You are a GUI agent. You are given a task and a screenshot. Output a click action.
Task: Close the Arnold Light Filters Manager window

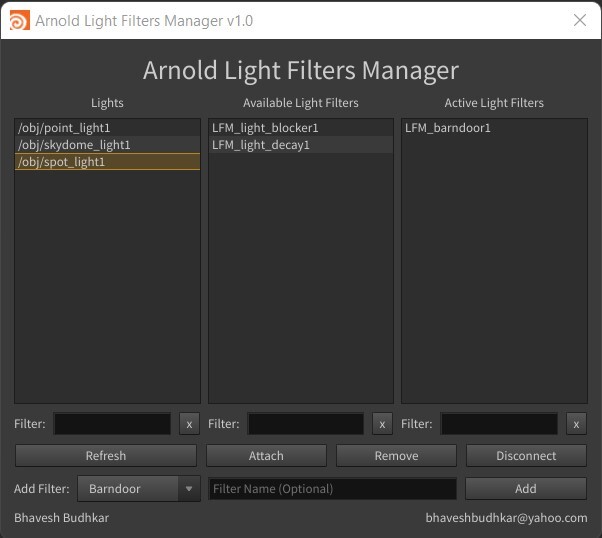(x=579, y=20)
